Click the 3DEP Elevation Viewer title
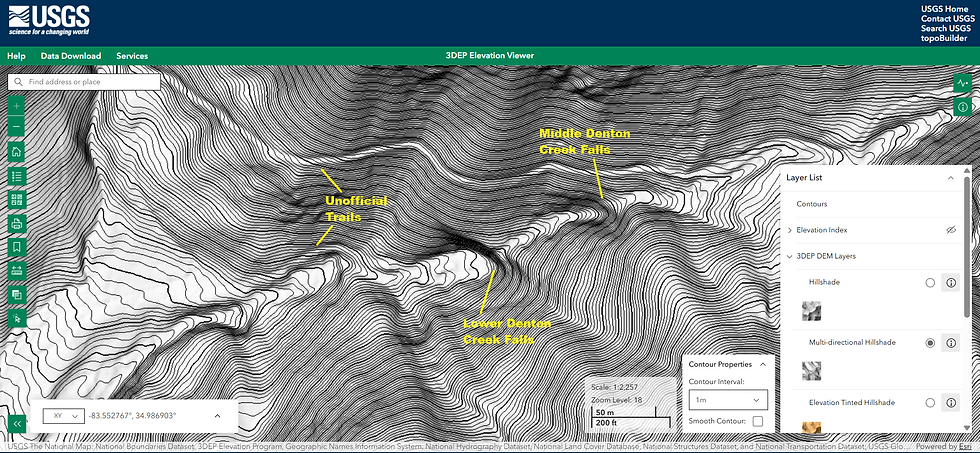Image resolution: width=980 pixels, height=453 pixels. tap(489, 56)
